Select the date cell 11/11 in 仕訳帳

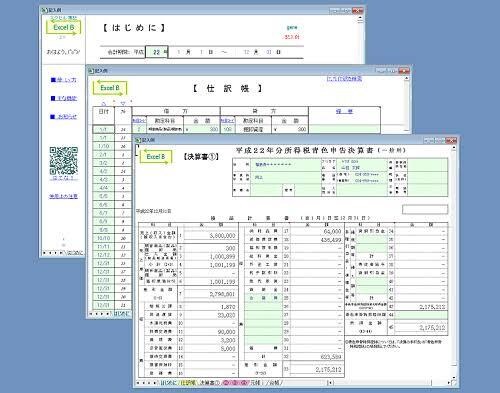tap(103, 246)
